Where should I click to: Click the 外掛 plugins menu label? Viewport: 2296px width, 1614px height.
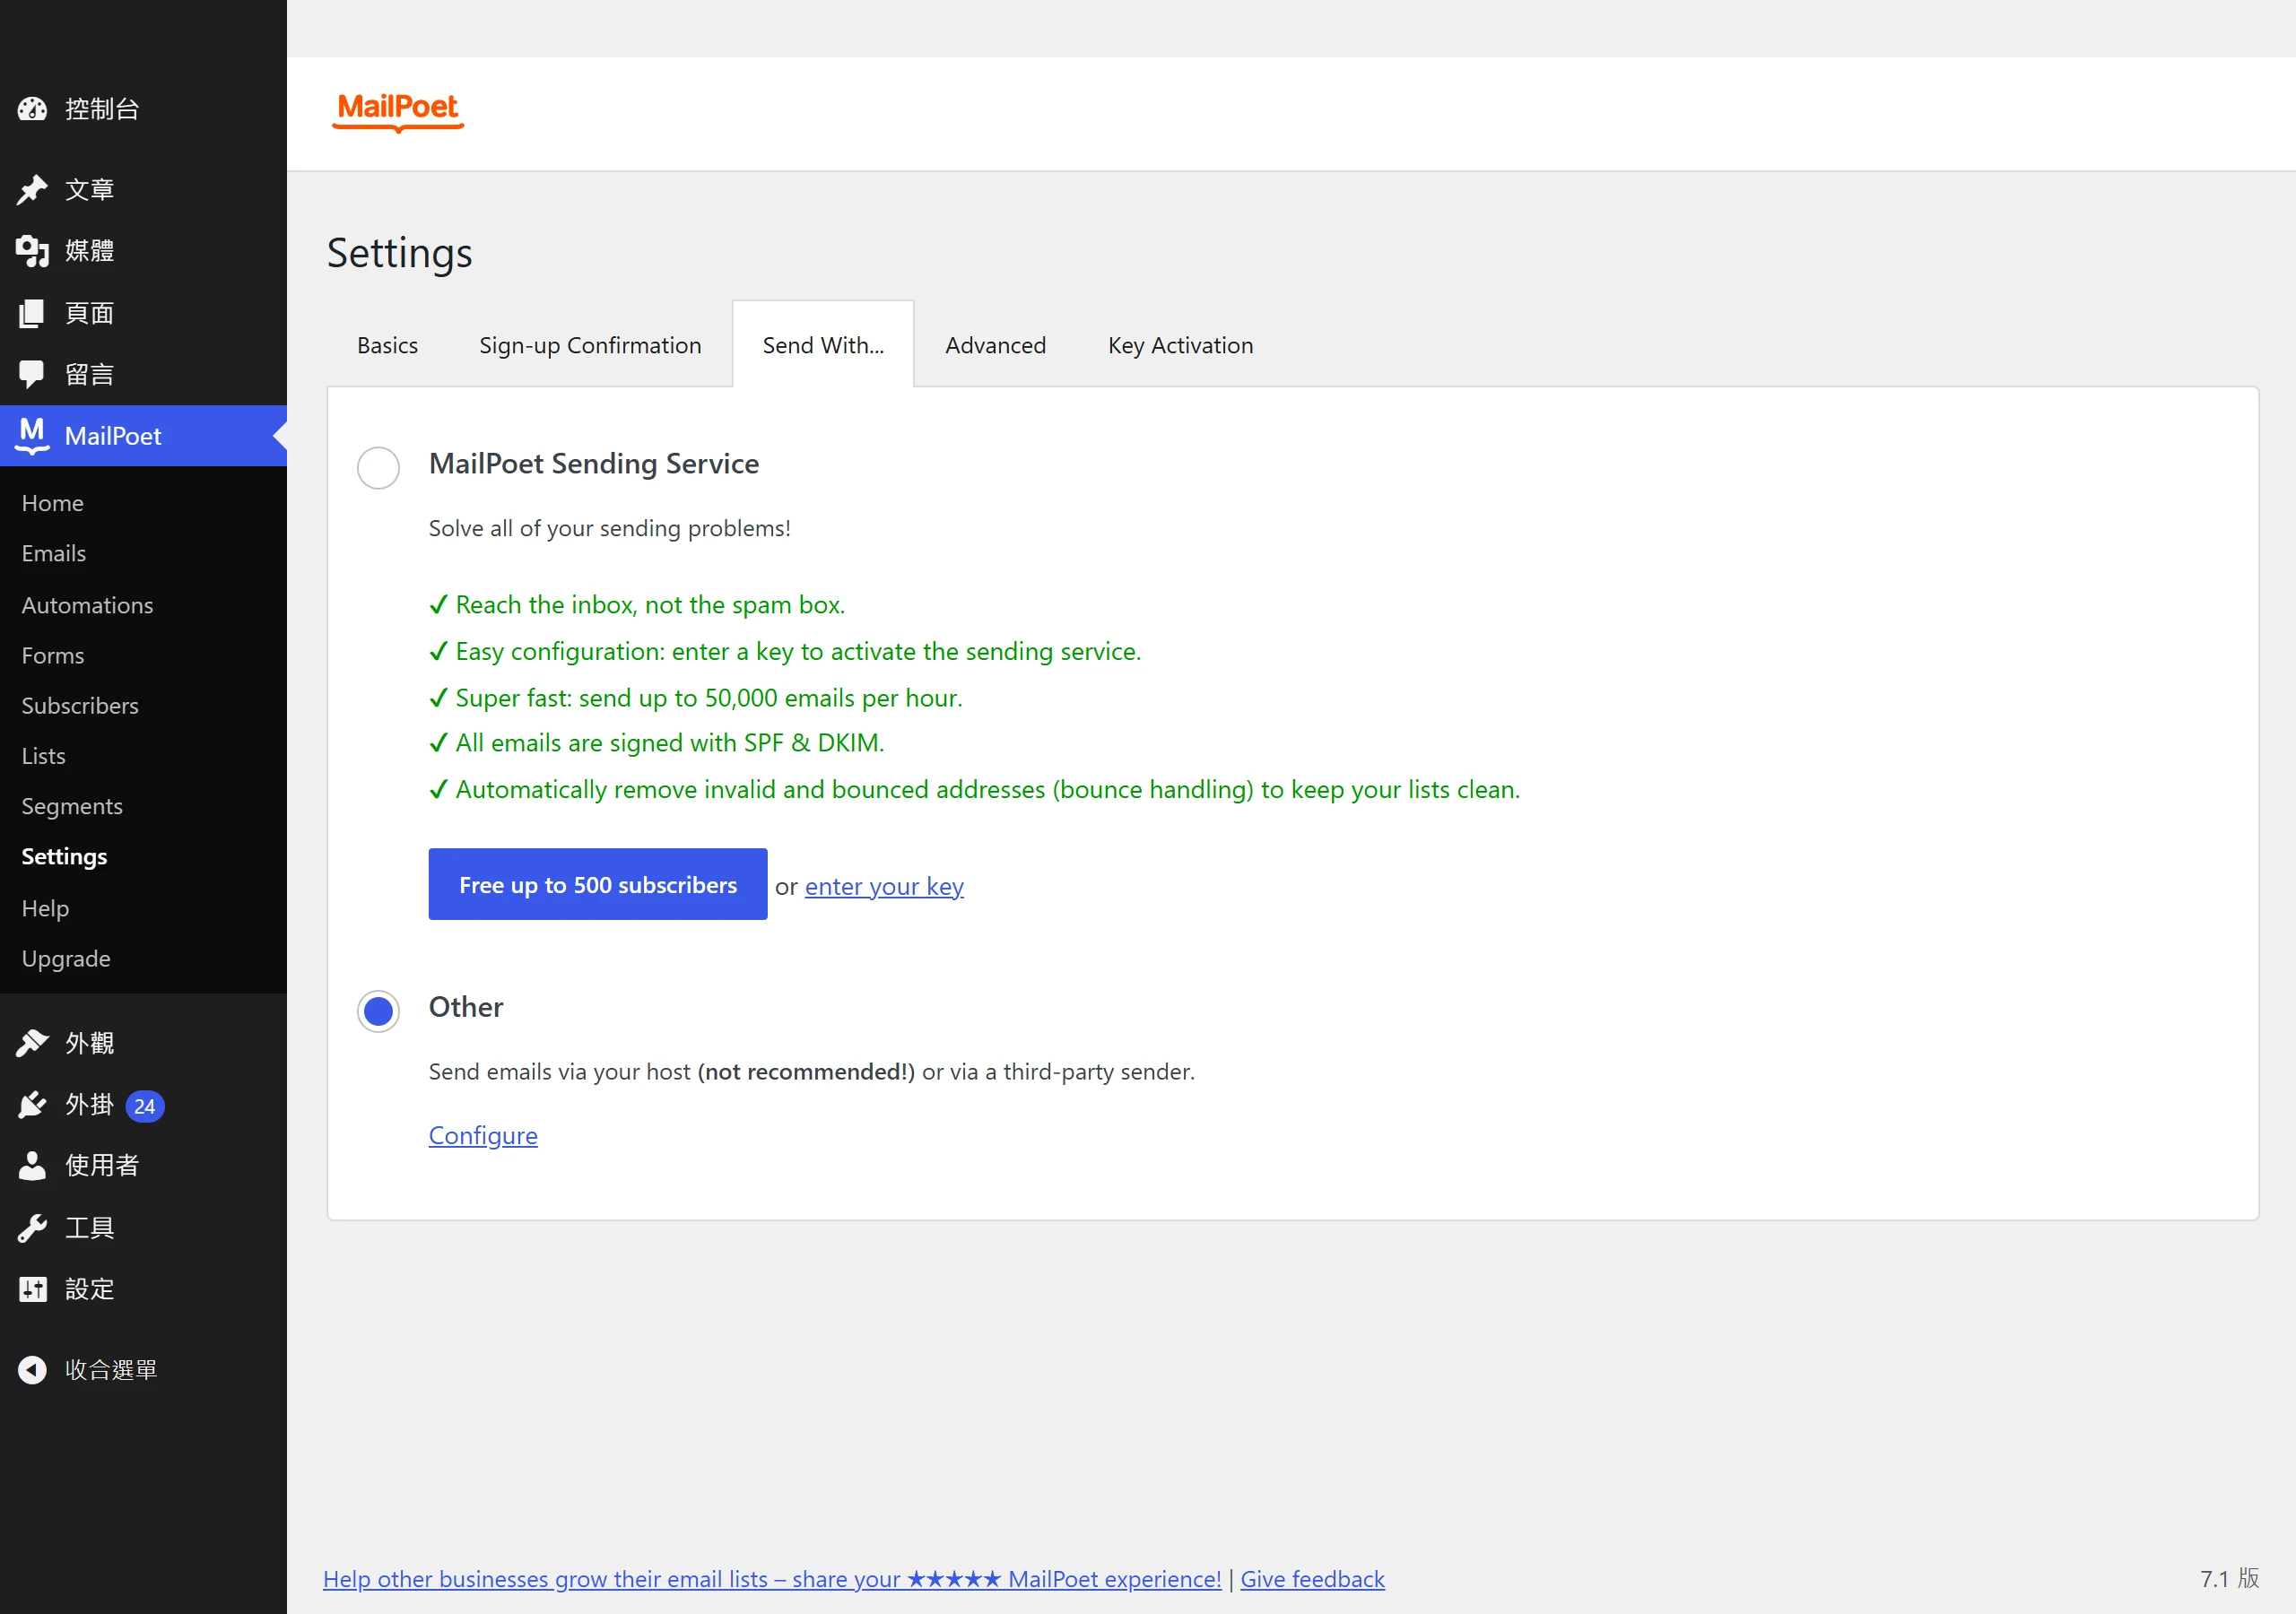pos(90,1105)
